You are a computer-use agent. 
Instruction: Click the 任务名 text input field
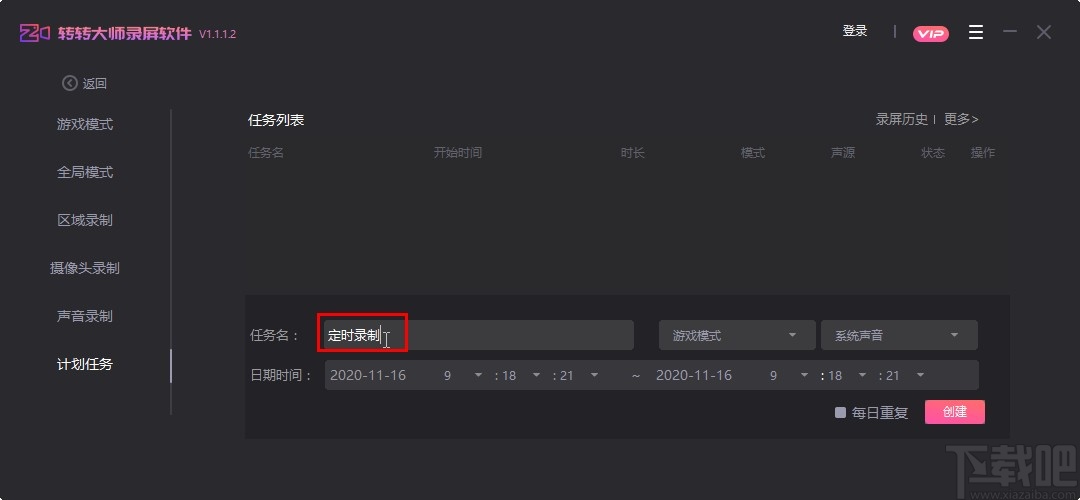[479, 335]
